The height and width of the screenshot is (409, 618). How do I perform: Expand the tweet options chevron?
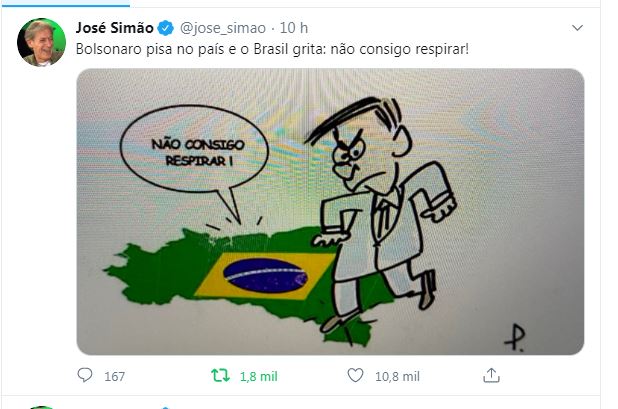point(577,28)
